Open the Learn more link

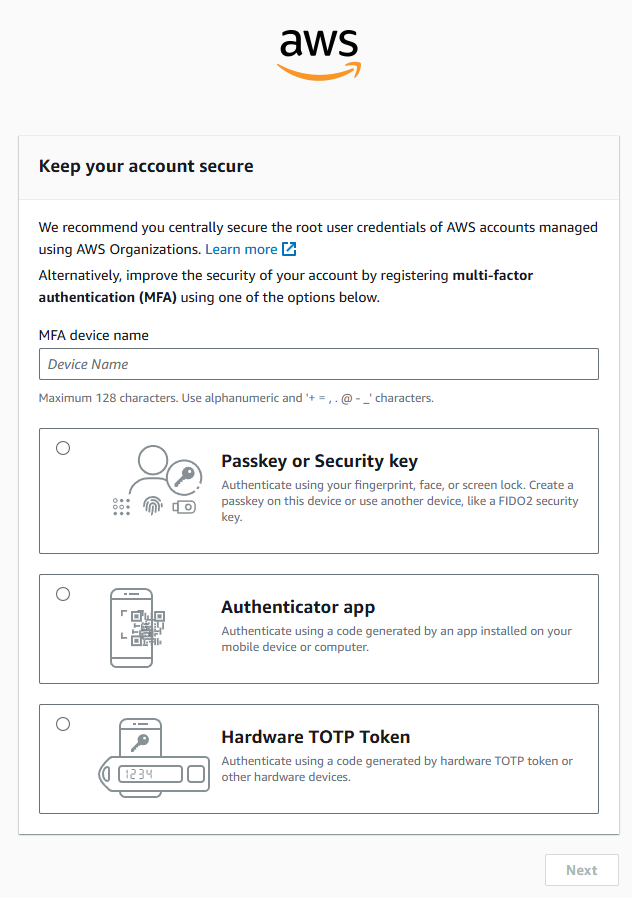(x=241, y=249)
